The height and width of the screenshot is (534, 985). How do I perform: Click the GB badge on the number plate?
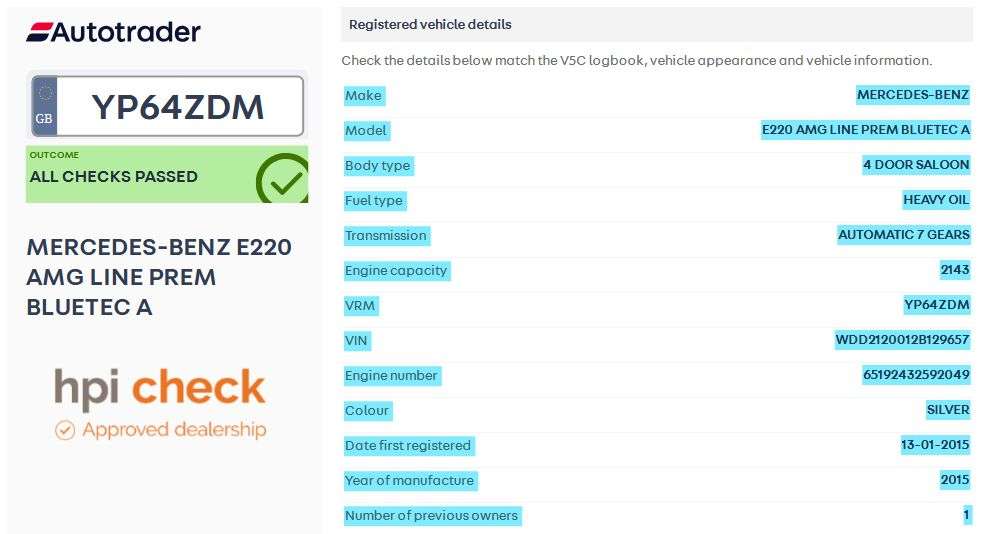(44, 107)
